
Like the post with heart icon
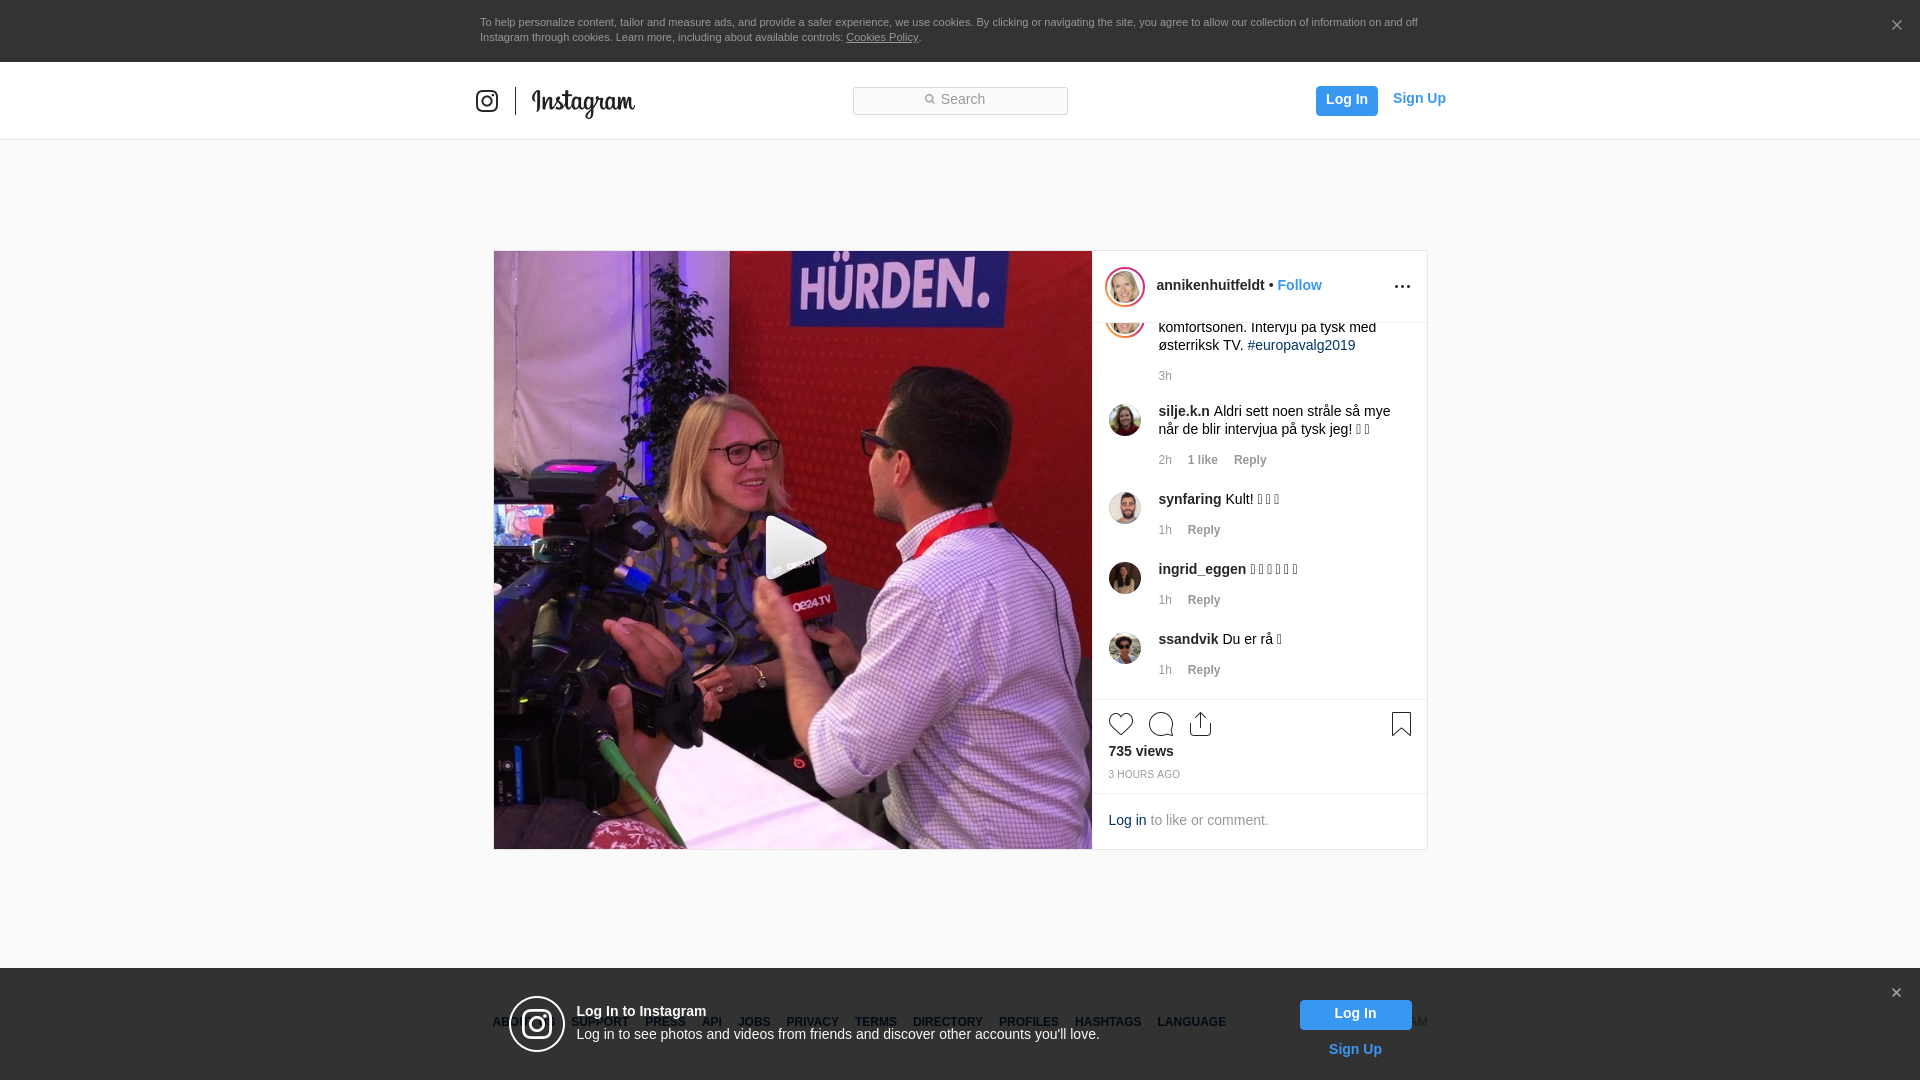click(x=1121, y=724)
